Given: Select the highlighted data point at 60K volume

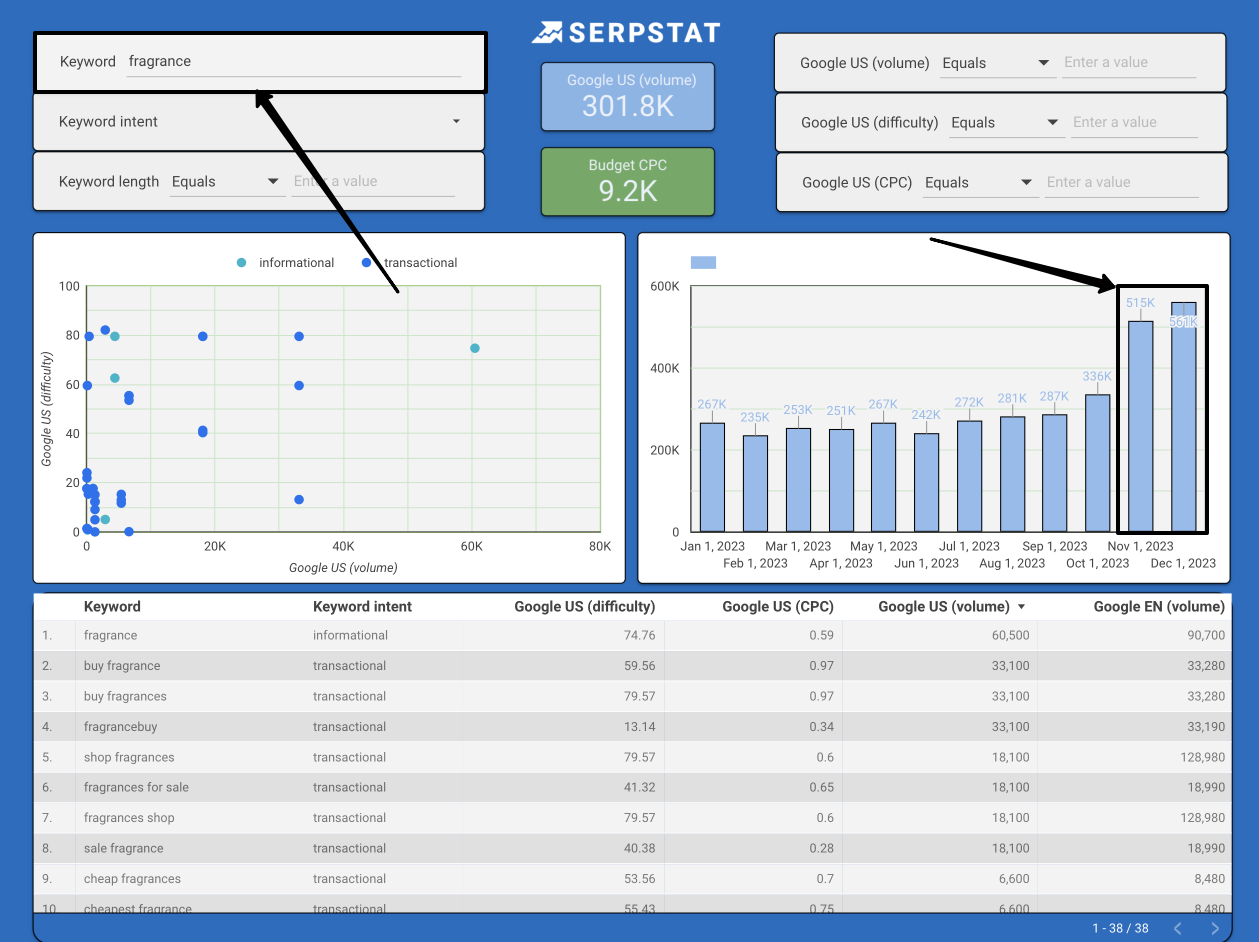Looking at the screenshot, I should (473, 349).
